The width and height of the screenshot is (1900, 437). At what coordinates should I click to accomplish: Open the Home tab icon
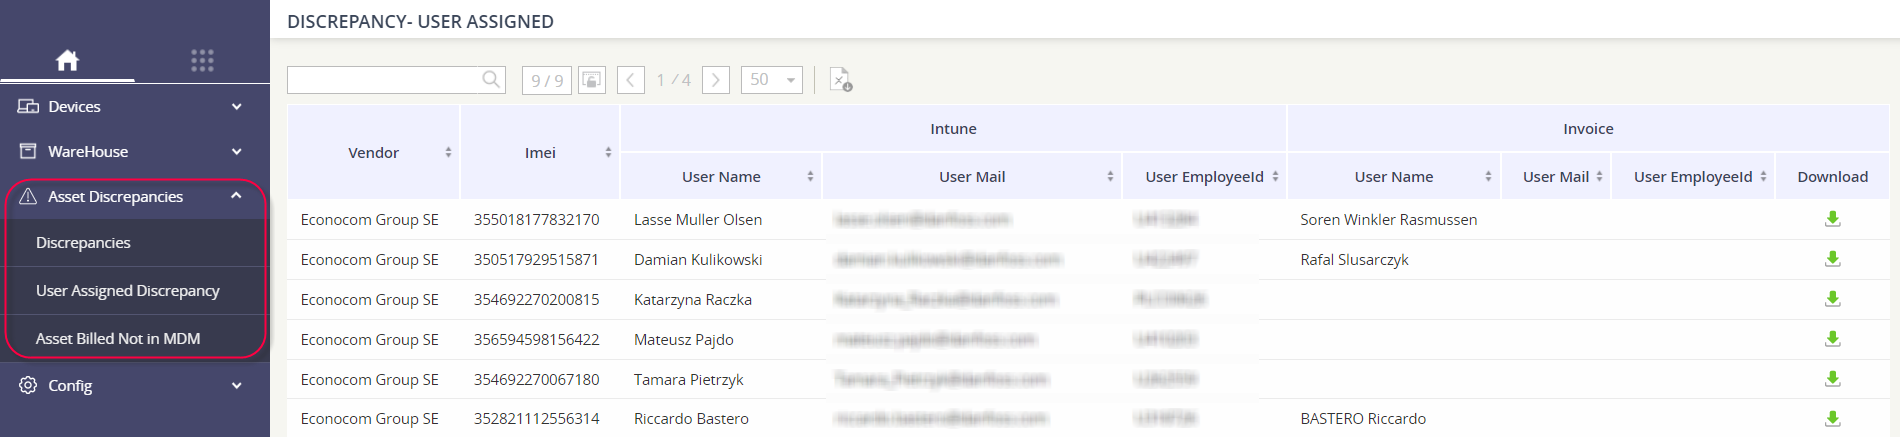pyautogui.click(x=67, y=60)
